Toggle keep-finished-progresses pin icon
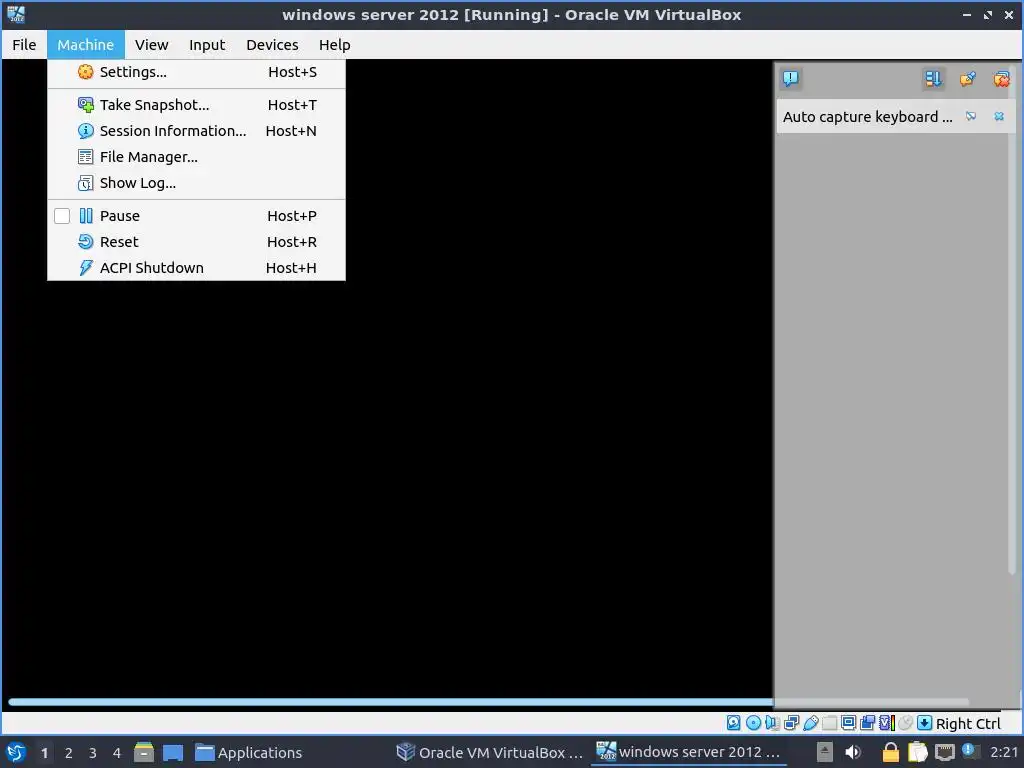This screenshot has width=1024, height=768. point(968,79)
